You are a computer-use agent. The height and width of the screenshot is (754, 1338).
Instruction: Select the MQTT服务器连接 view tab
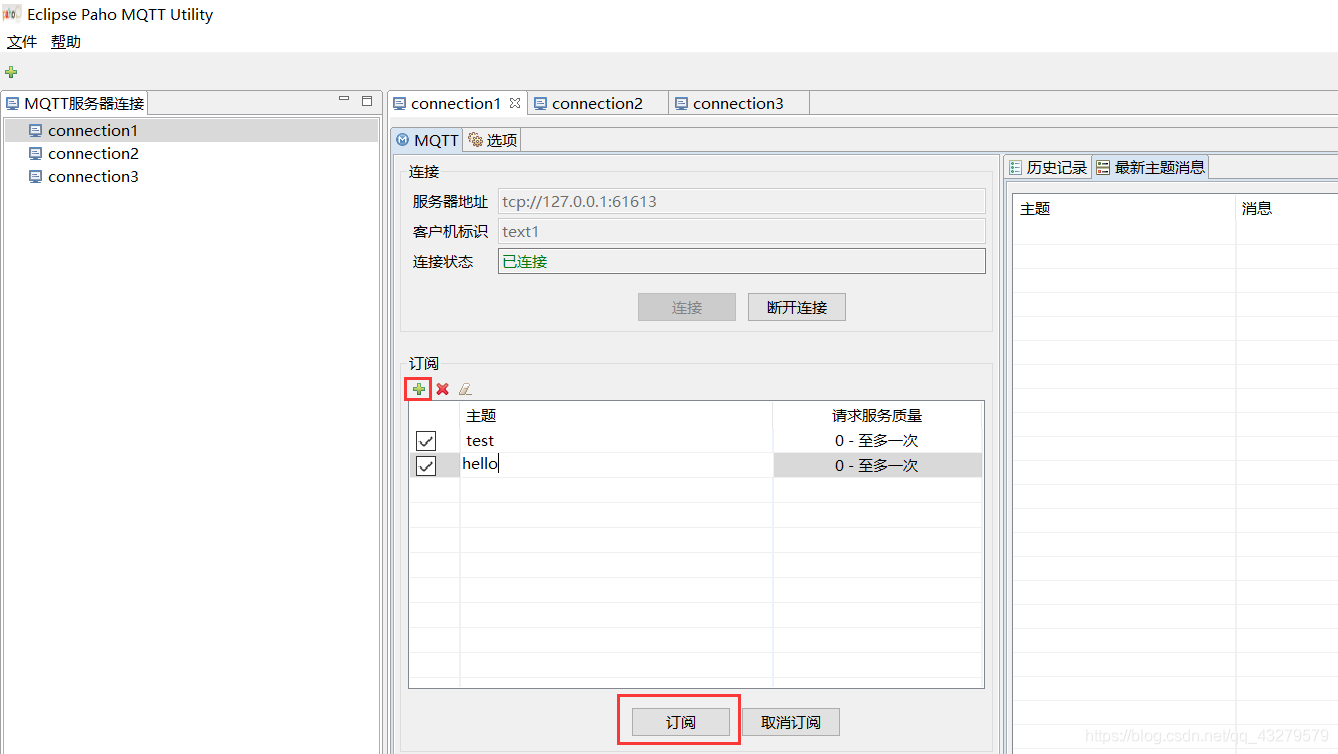[75, 103]
